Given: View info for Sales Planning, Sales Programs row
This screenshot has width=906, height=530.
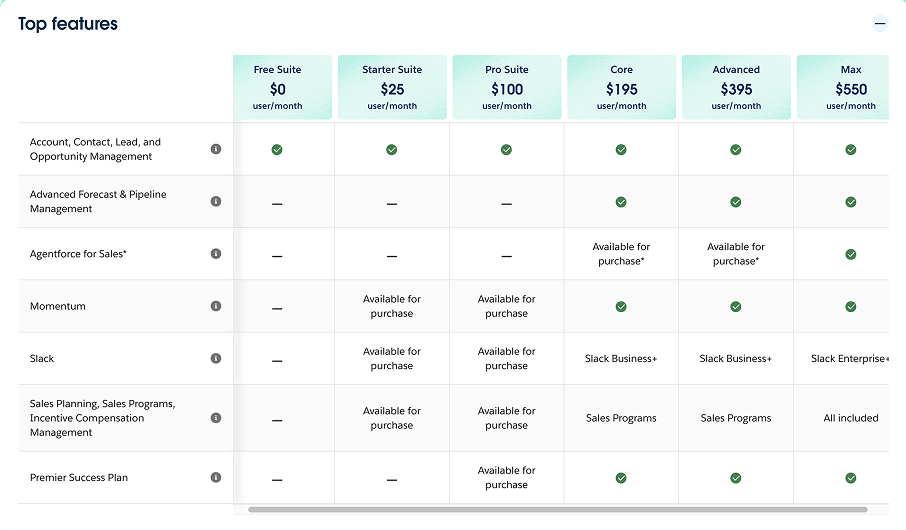Looking at the screenshot, I should pyautogui.click(x=216, y=418).
